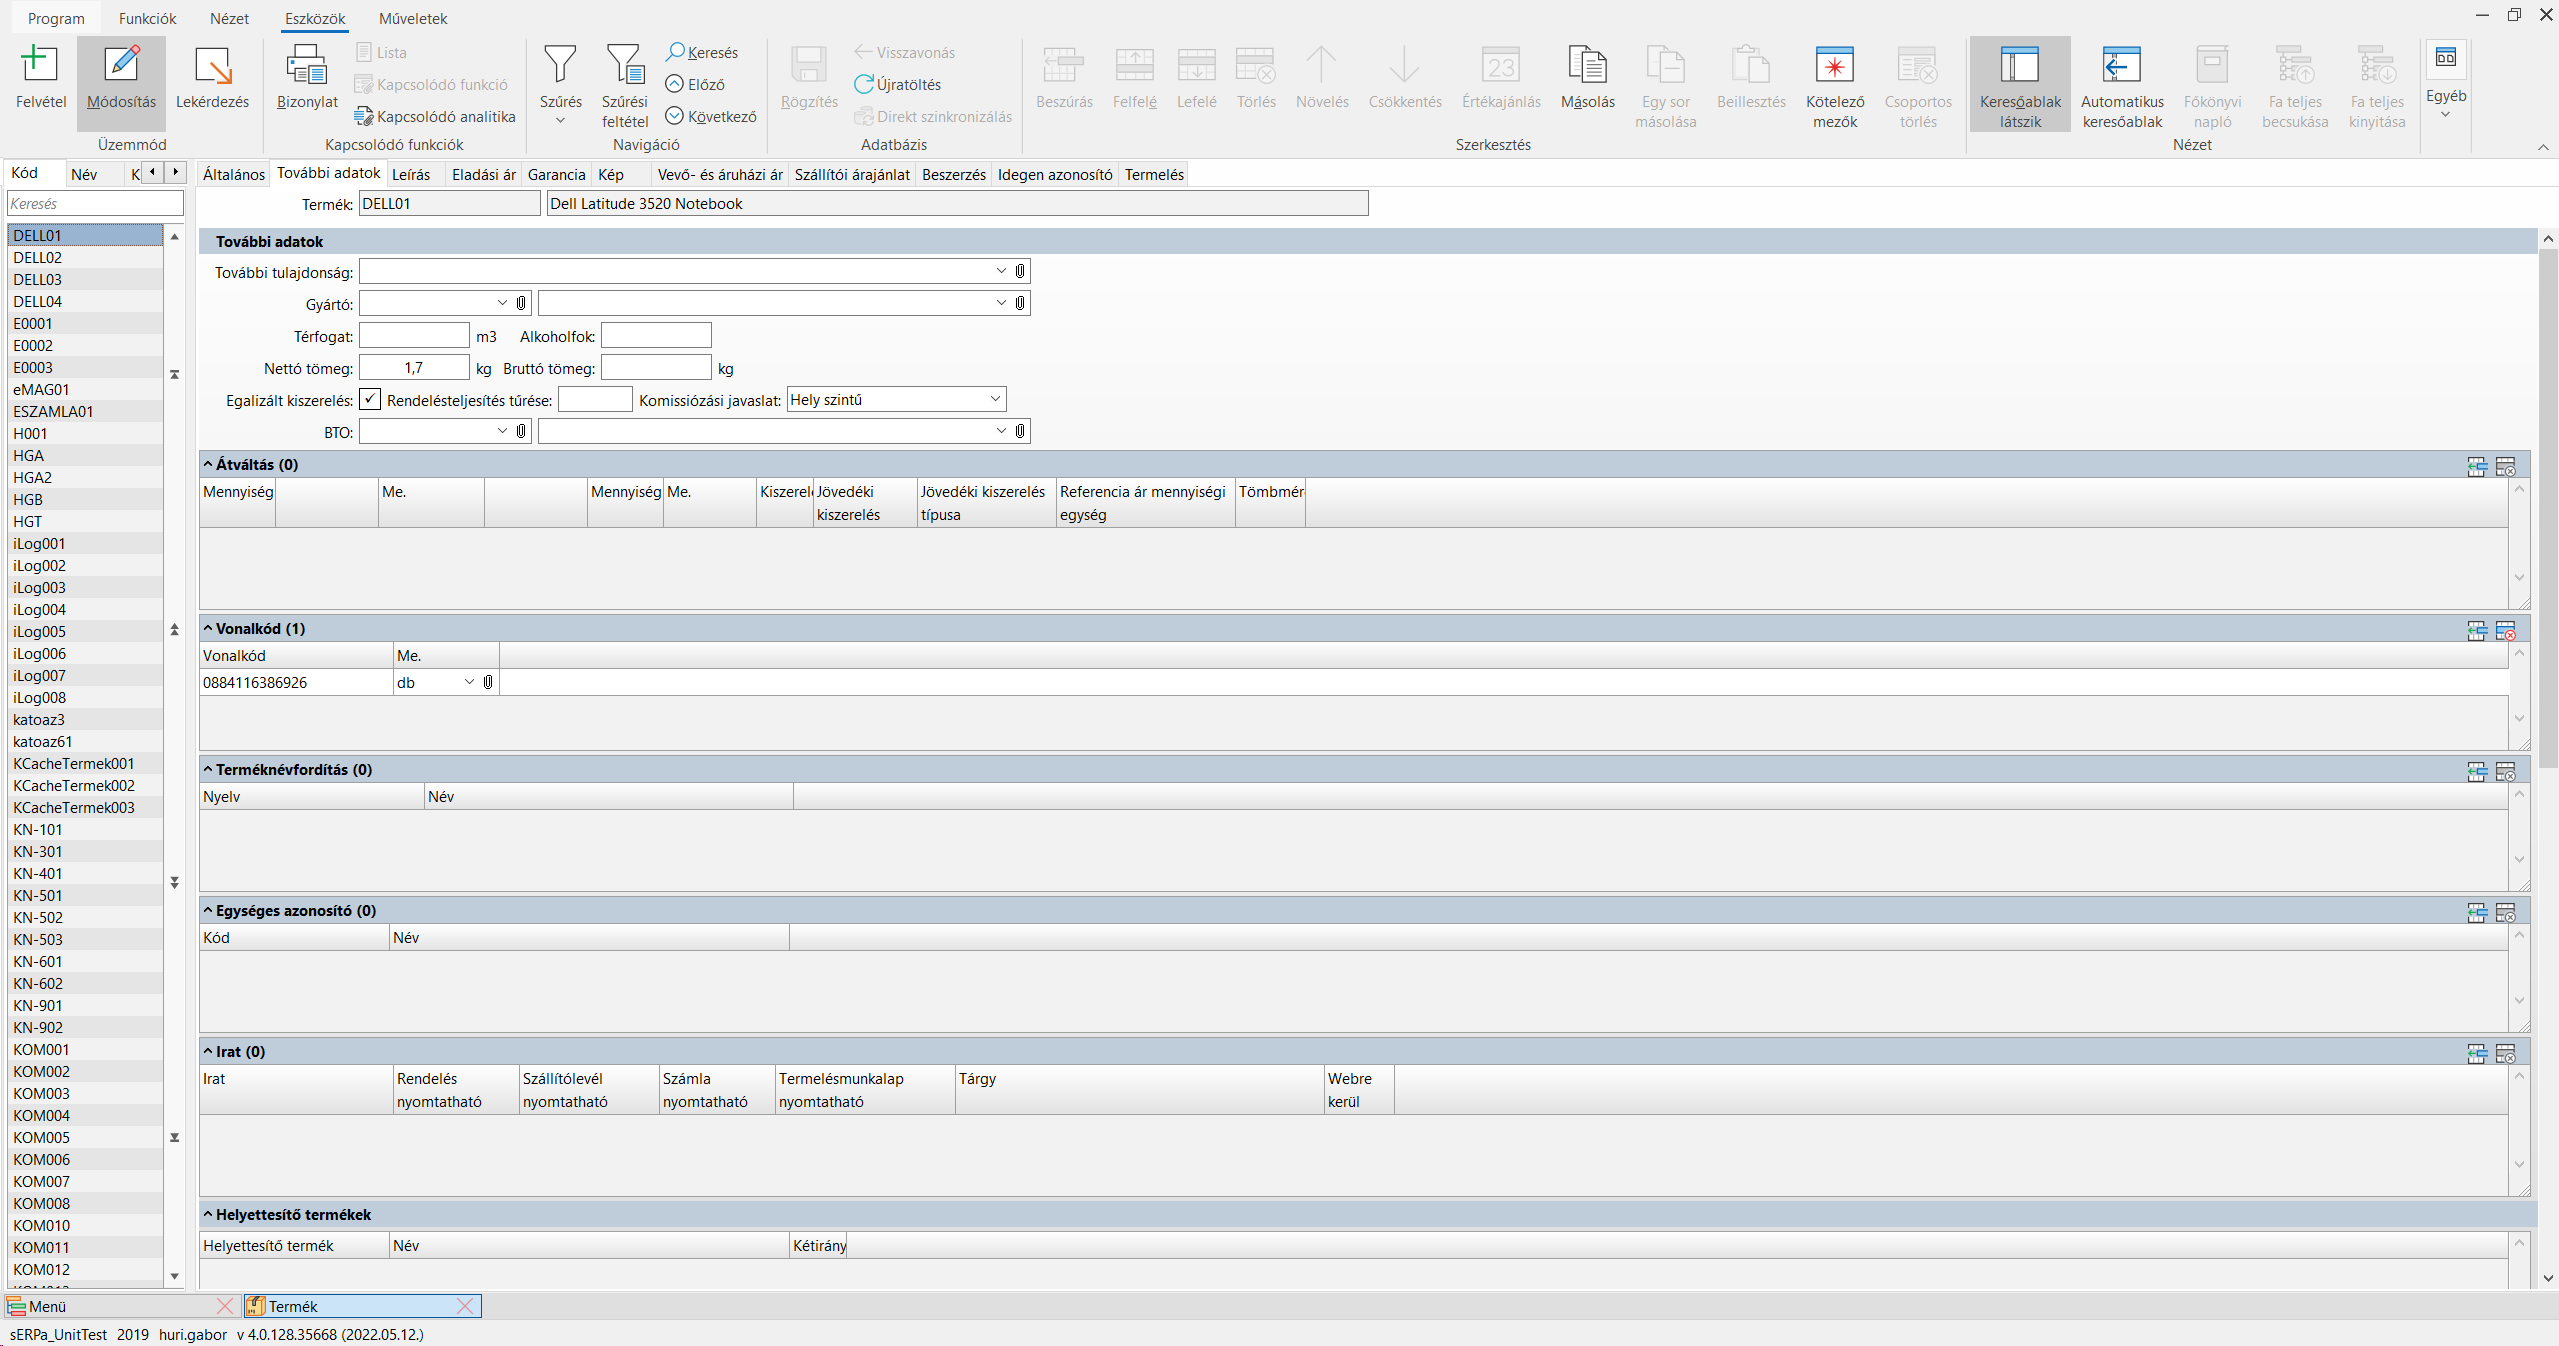Click the Nettó tömeg input field
This screenshot has height=1346, width=2559.
tap(413, 368)
